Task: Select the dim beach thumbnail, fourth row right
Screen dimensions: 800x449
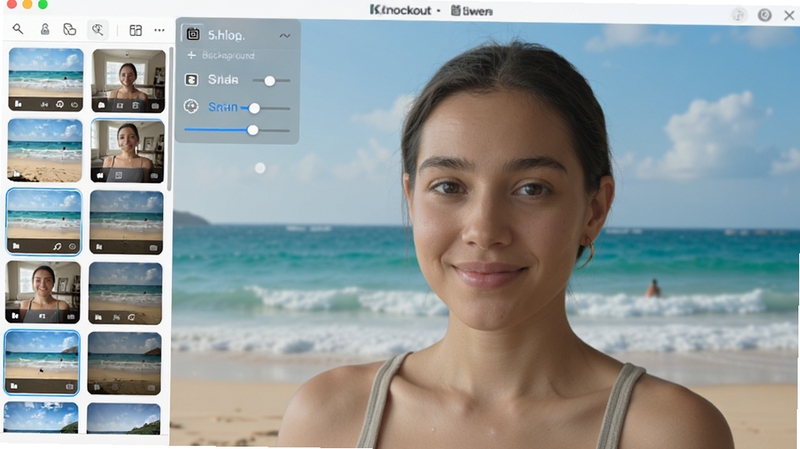Action: click(126, 293)
